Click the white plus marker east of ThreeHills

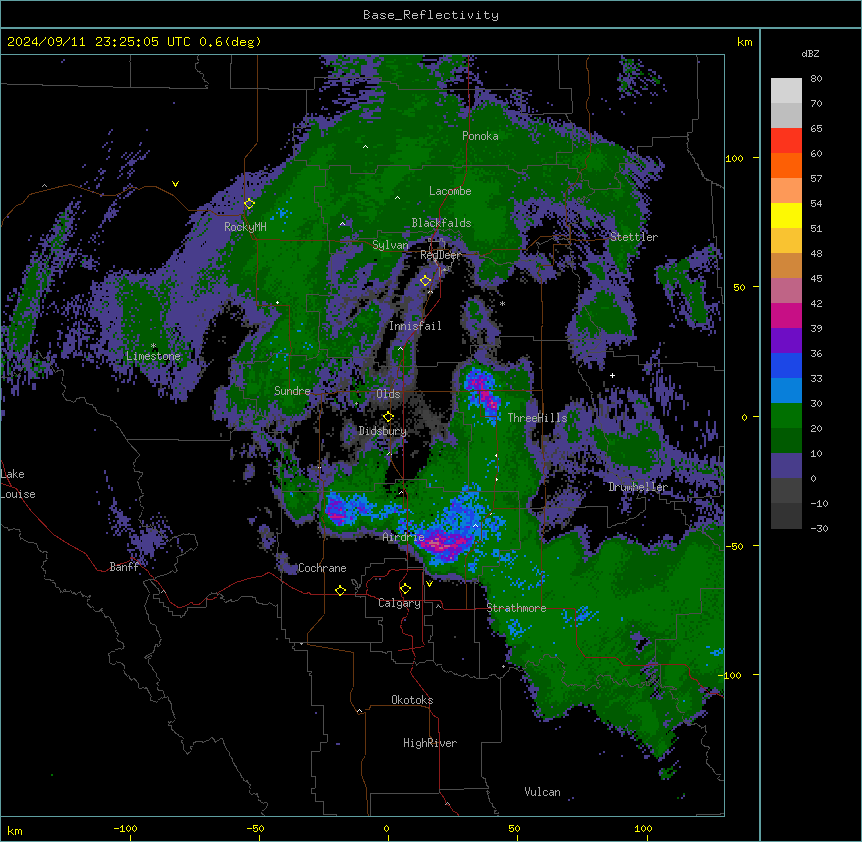[x=612, y=375]
